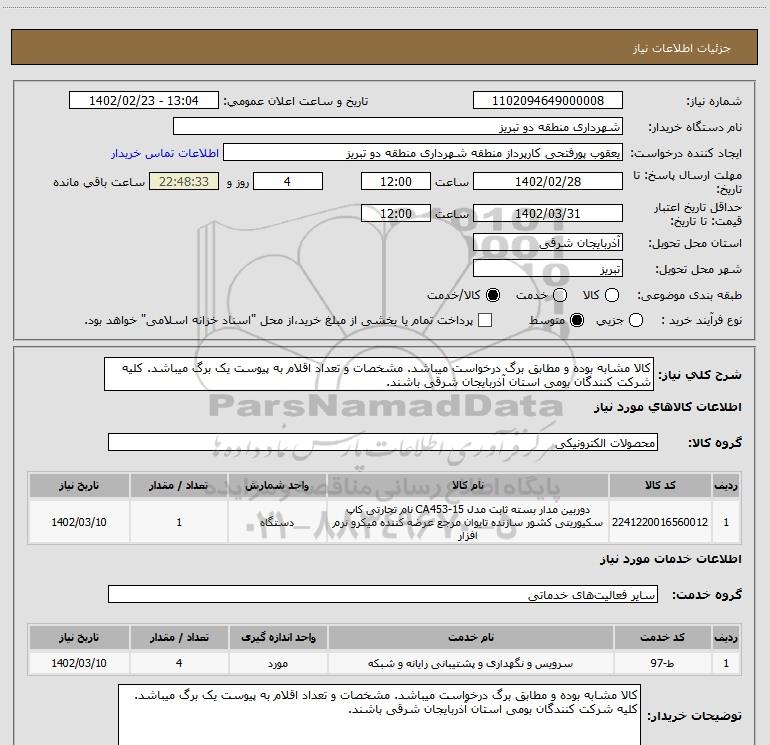Click product code 2241220016560012
The height and width of the screenshot is (745, 770).
pyautogui.click(x=660, y=522)
